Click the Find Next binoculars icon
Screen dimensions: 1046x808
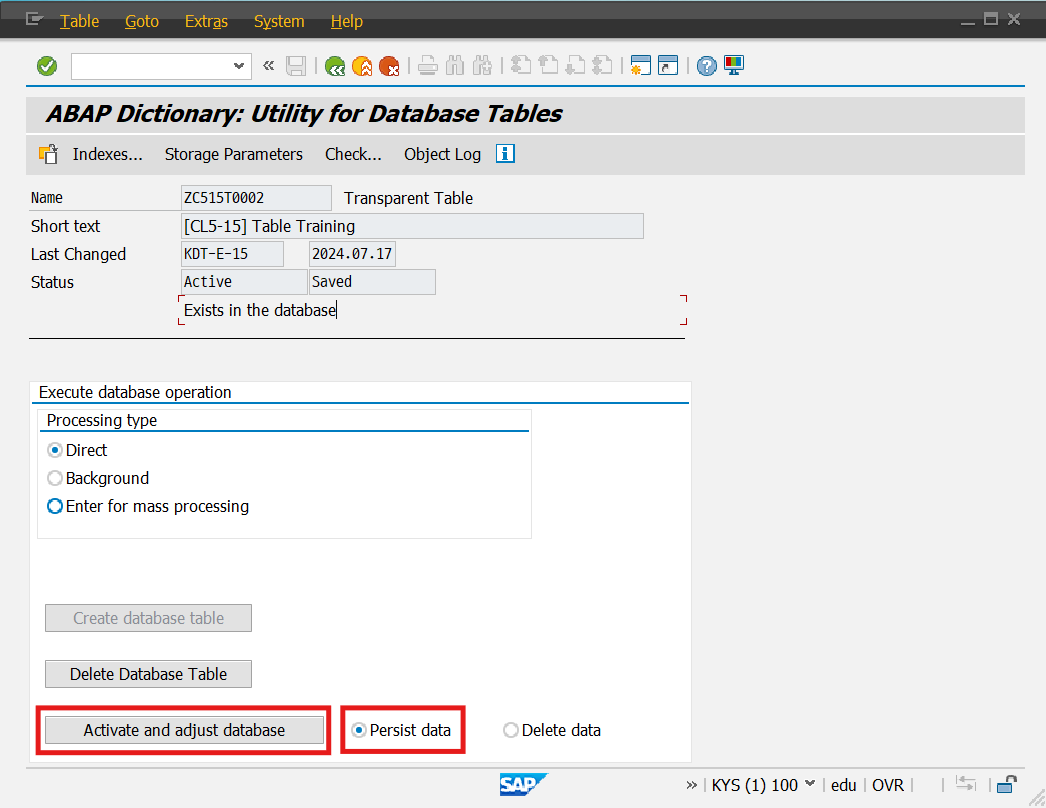click(482, 66)
